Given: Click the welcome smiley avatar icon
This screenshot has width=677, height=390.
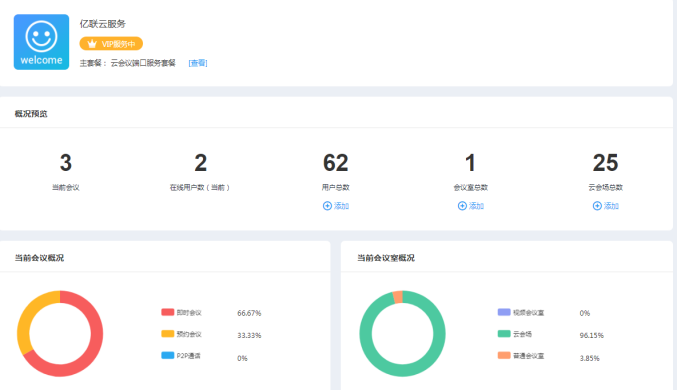Looking at the screenshot, I should (41, 42).
